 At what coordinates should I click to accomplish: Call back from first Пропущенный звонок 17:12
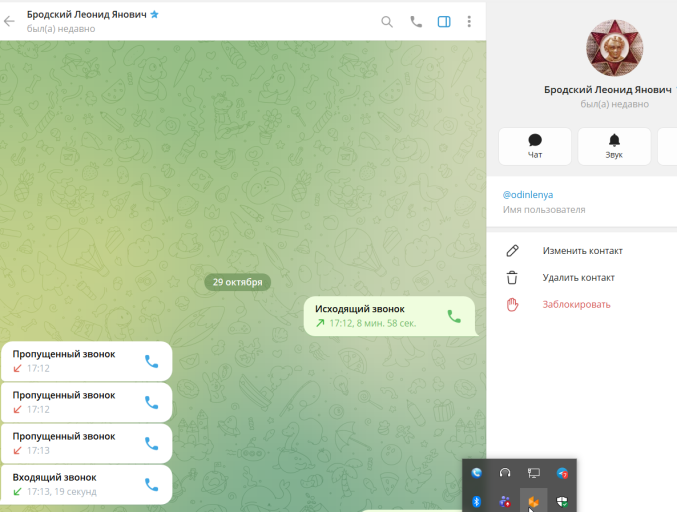coord(151,361)
